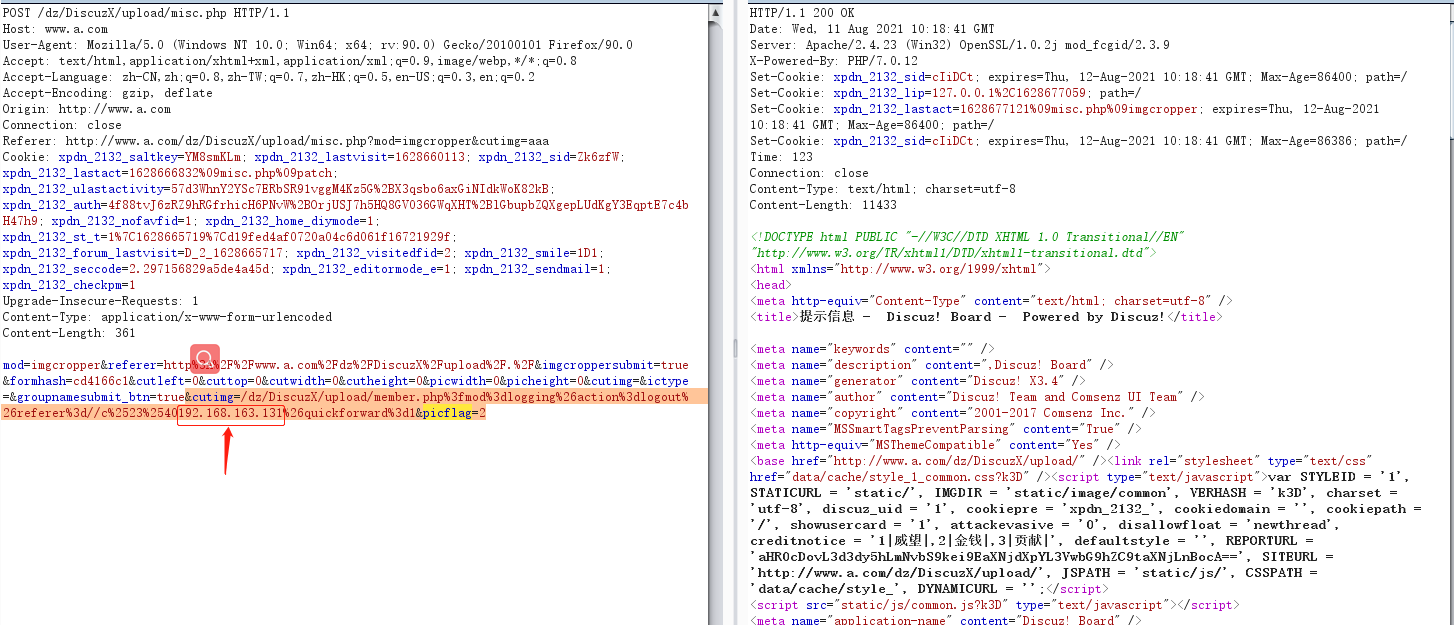This screenshot has height=625, width=1454.
Task: Click the request Content-Type x-www-form-urlencoded header
Action: coord(167,317)
